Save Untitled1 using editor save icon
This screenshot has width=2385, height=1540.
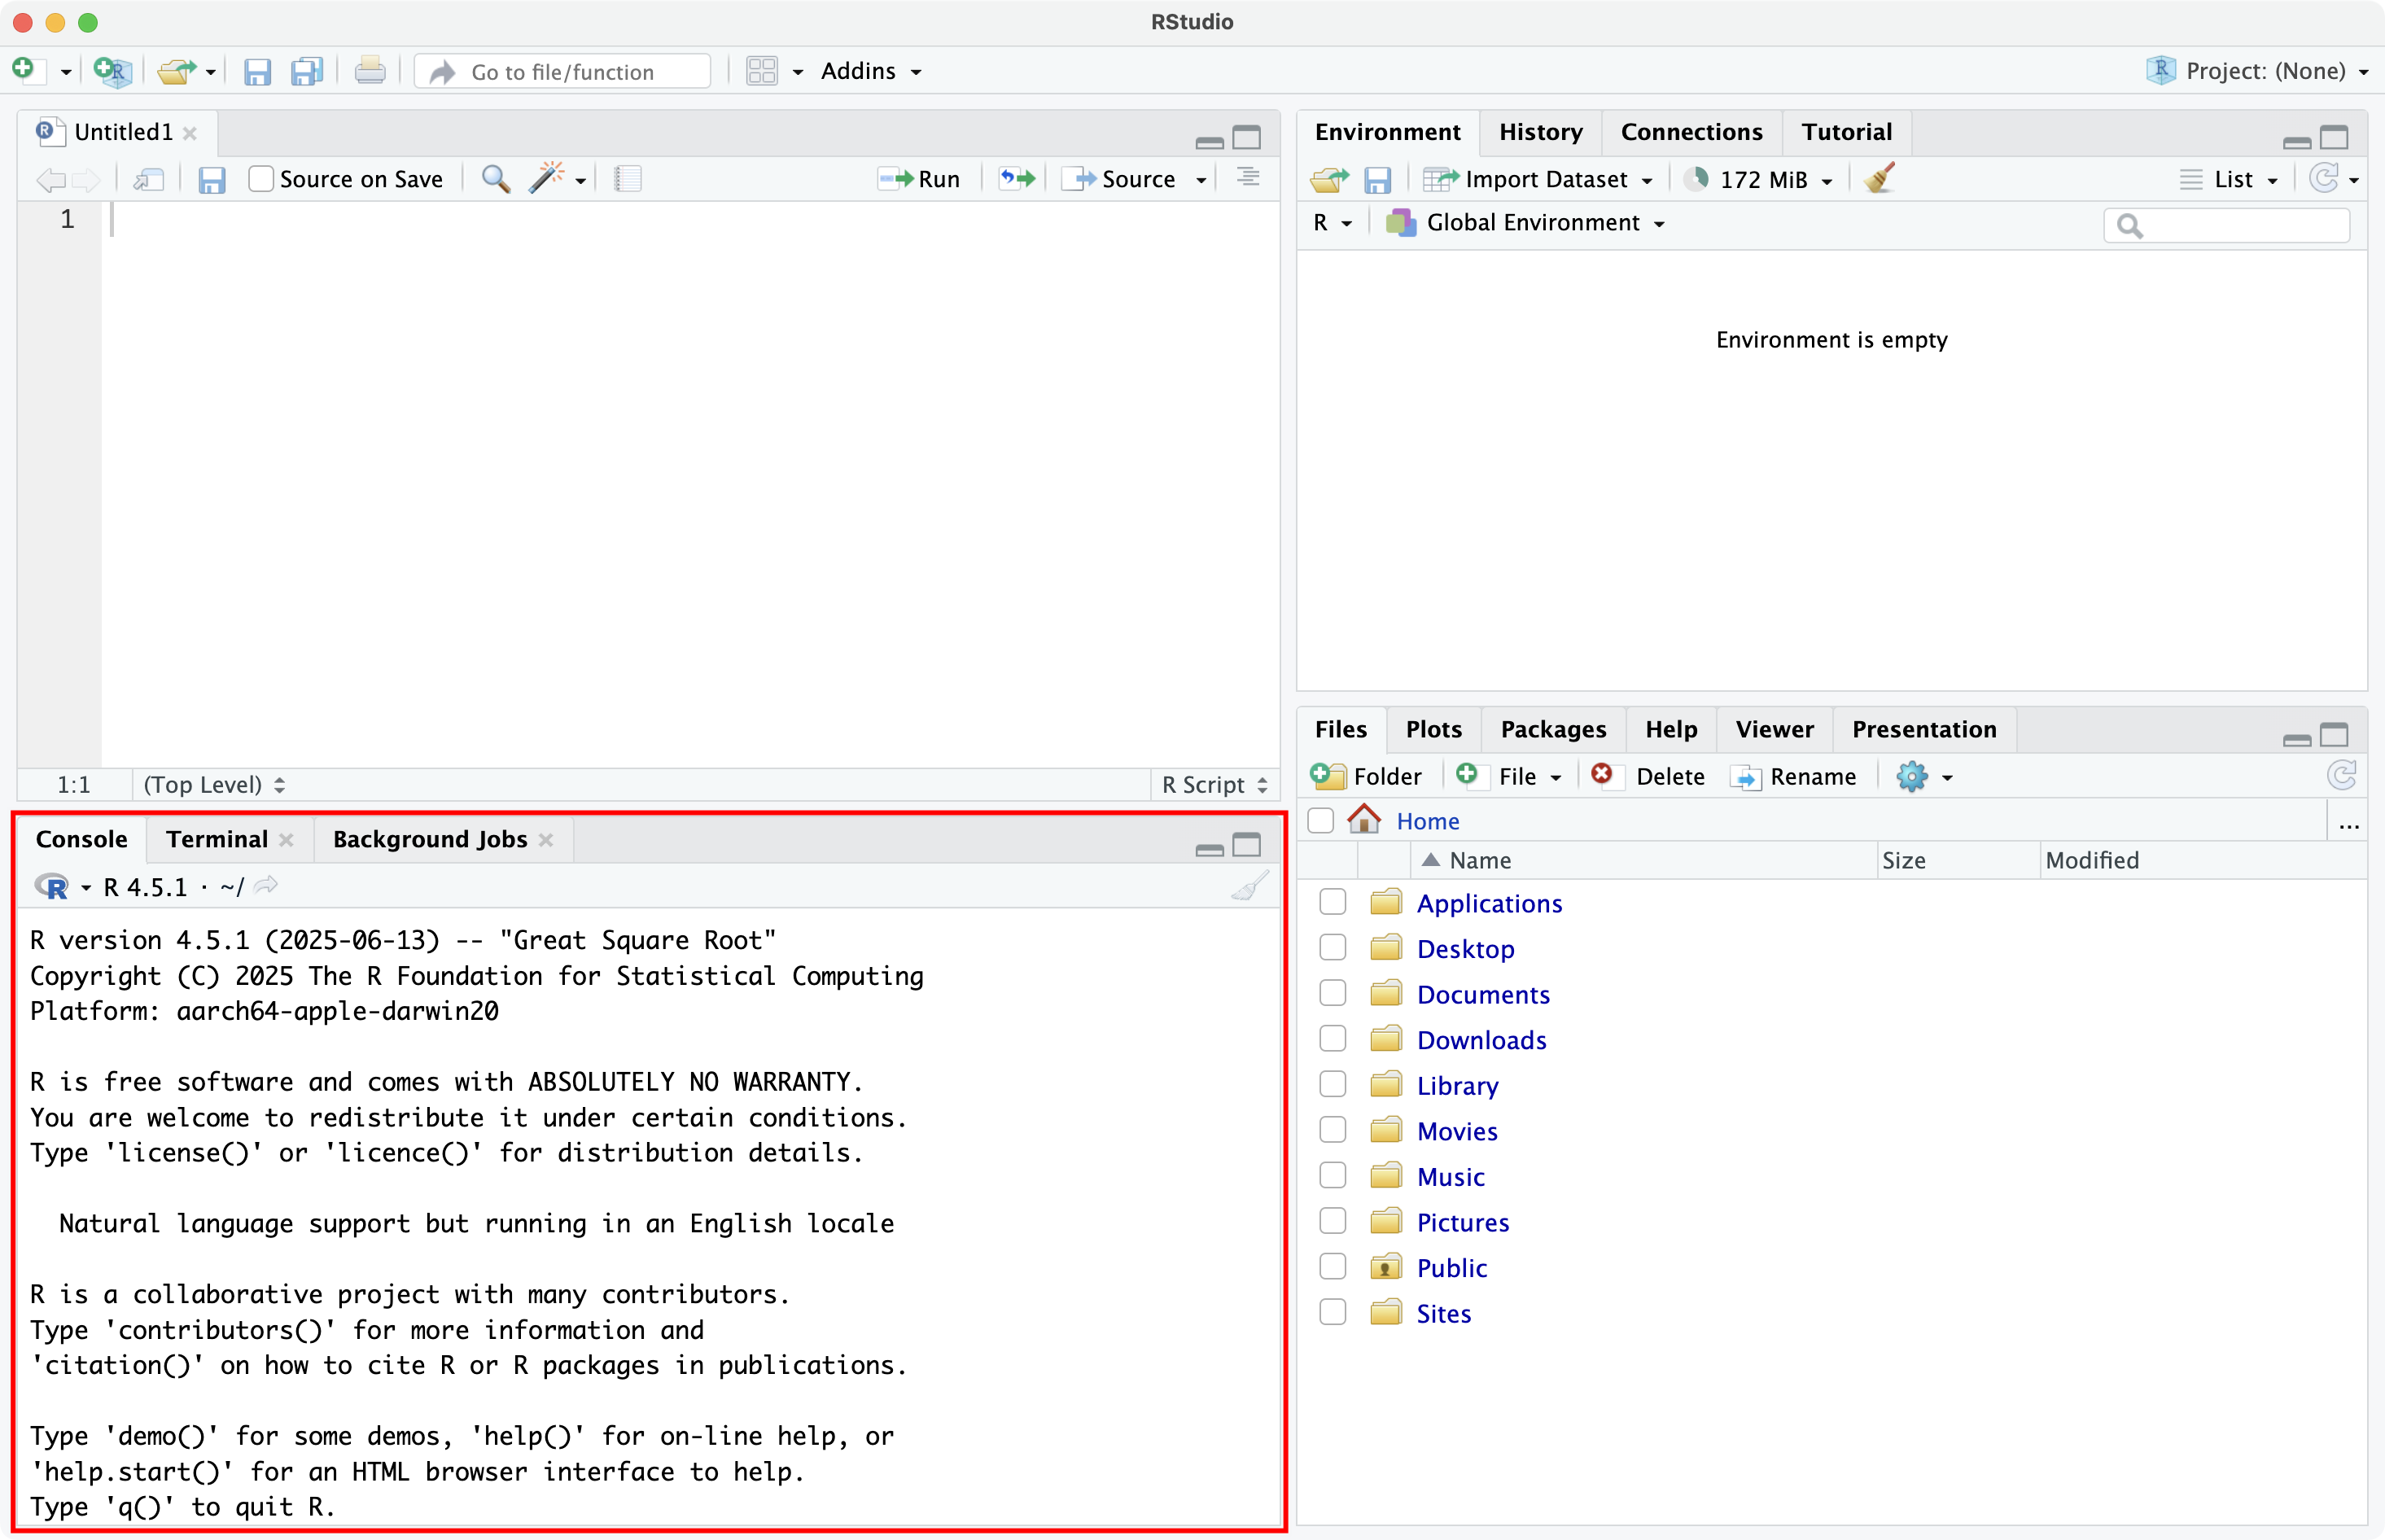[x=211, y=179]
